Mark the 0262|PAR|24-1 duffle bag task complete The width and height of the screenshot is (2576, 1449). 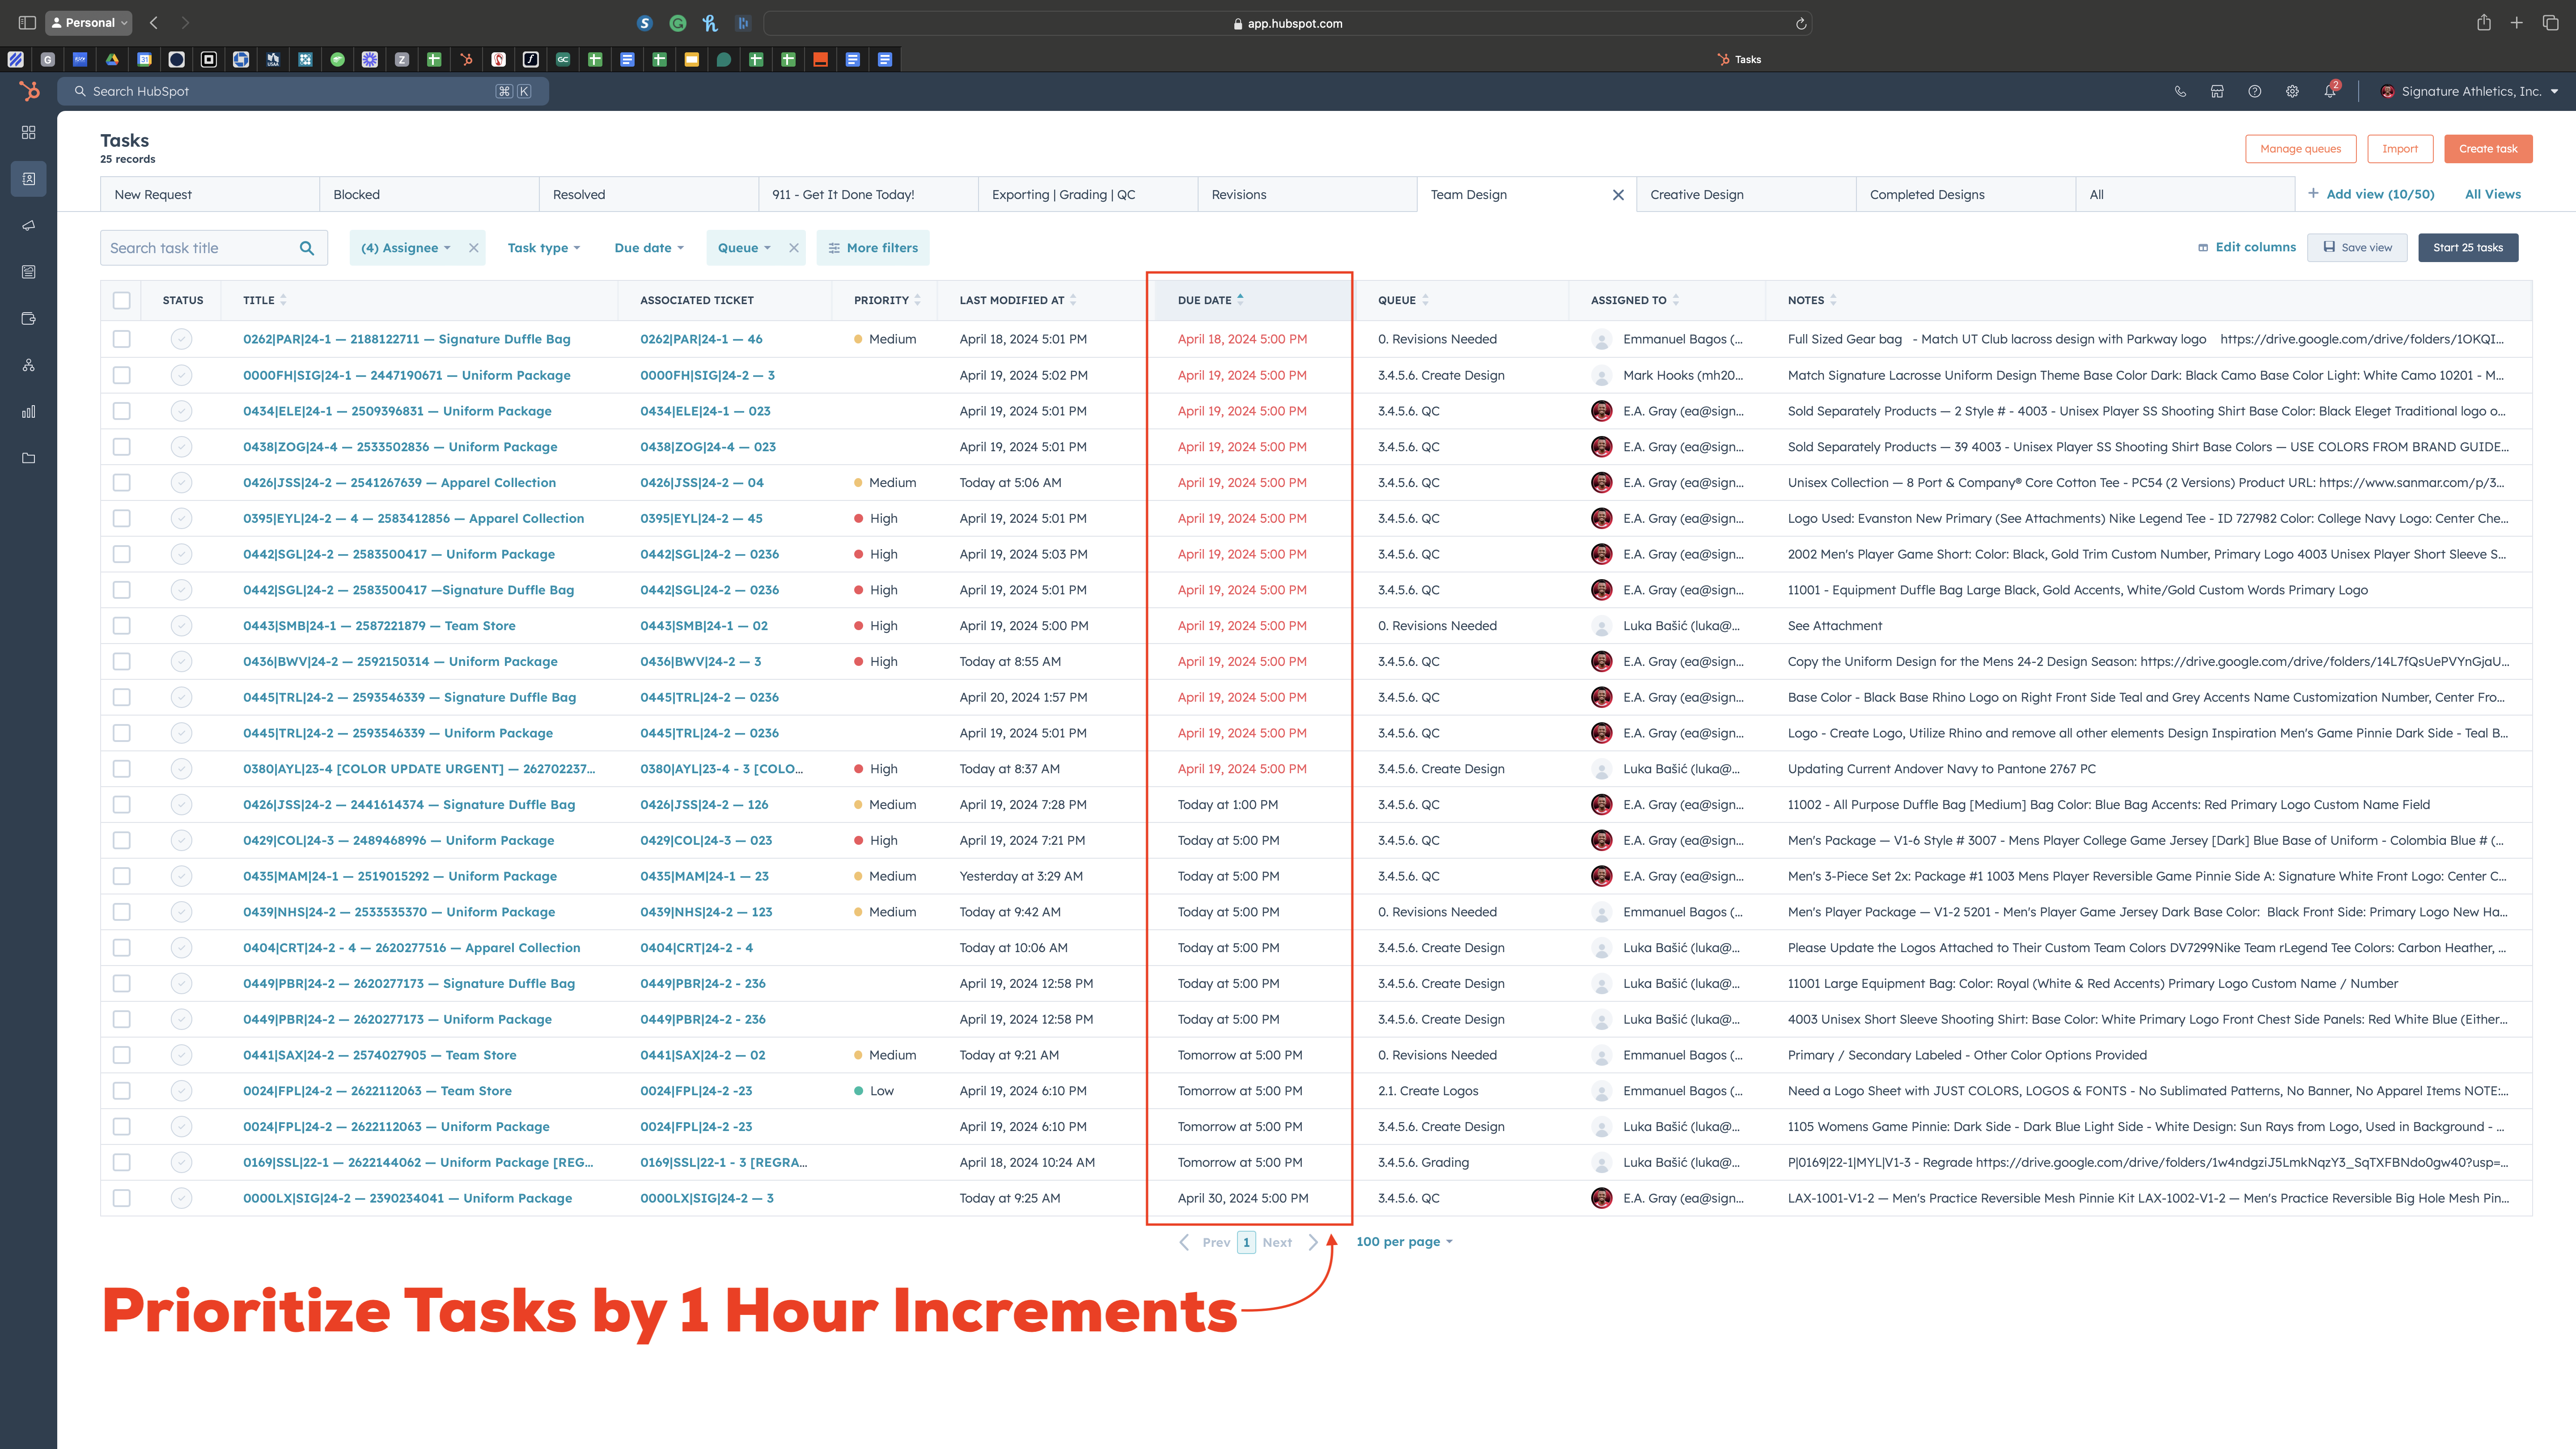(x=181, y=339)
